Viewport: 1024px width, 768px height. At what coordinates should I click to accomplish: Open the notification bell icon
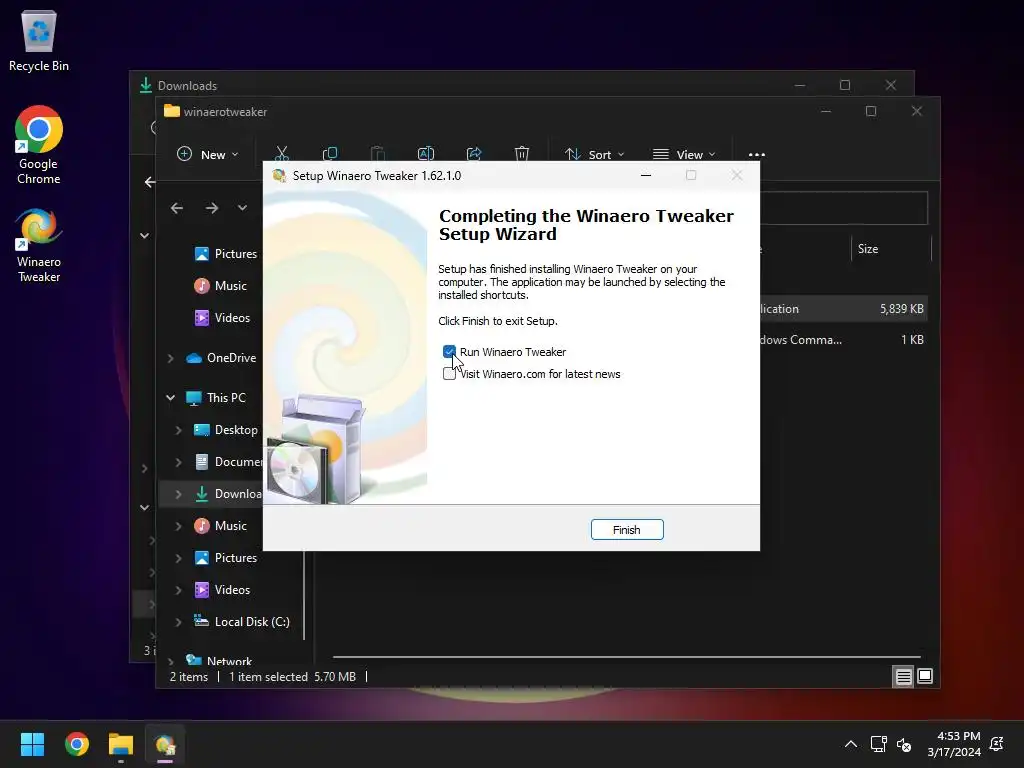997,744
